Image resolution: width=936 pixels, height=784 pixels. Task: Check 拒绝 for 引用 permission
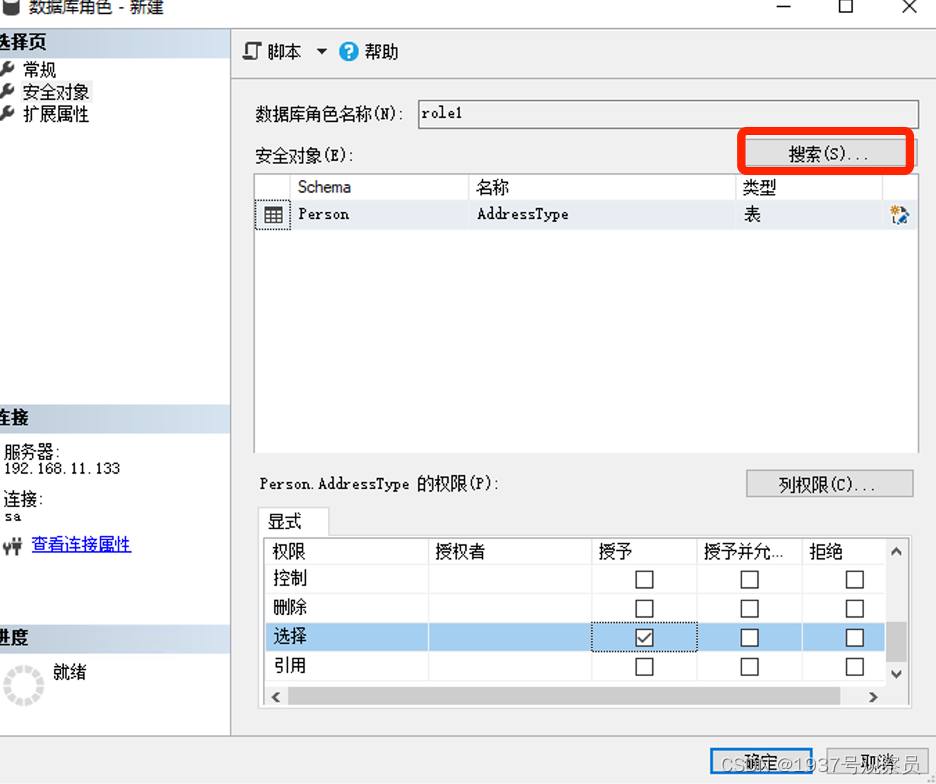[x=854, y=667]
